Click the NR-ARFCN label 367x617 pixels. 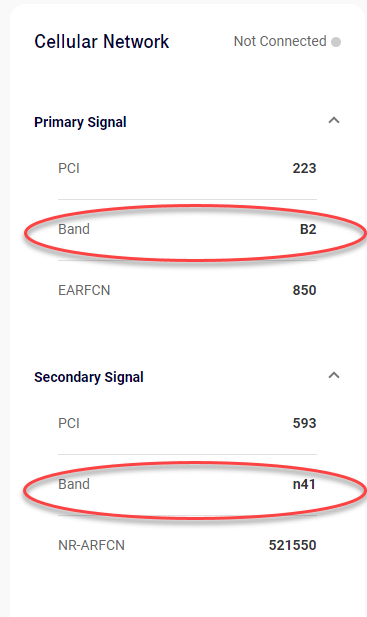coord(91,545)
